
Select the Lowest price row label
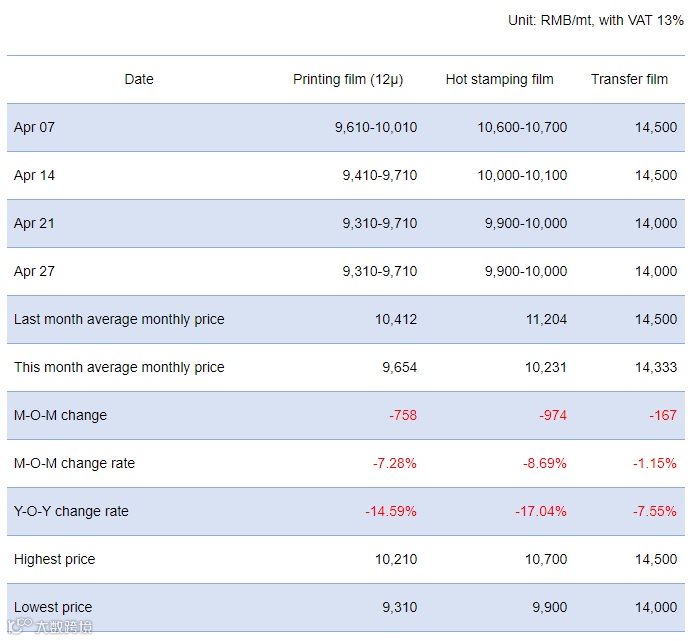click(53, 607)
